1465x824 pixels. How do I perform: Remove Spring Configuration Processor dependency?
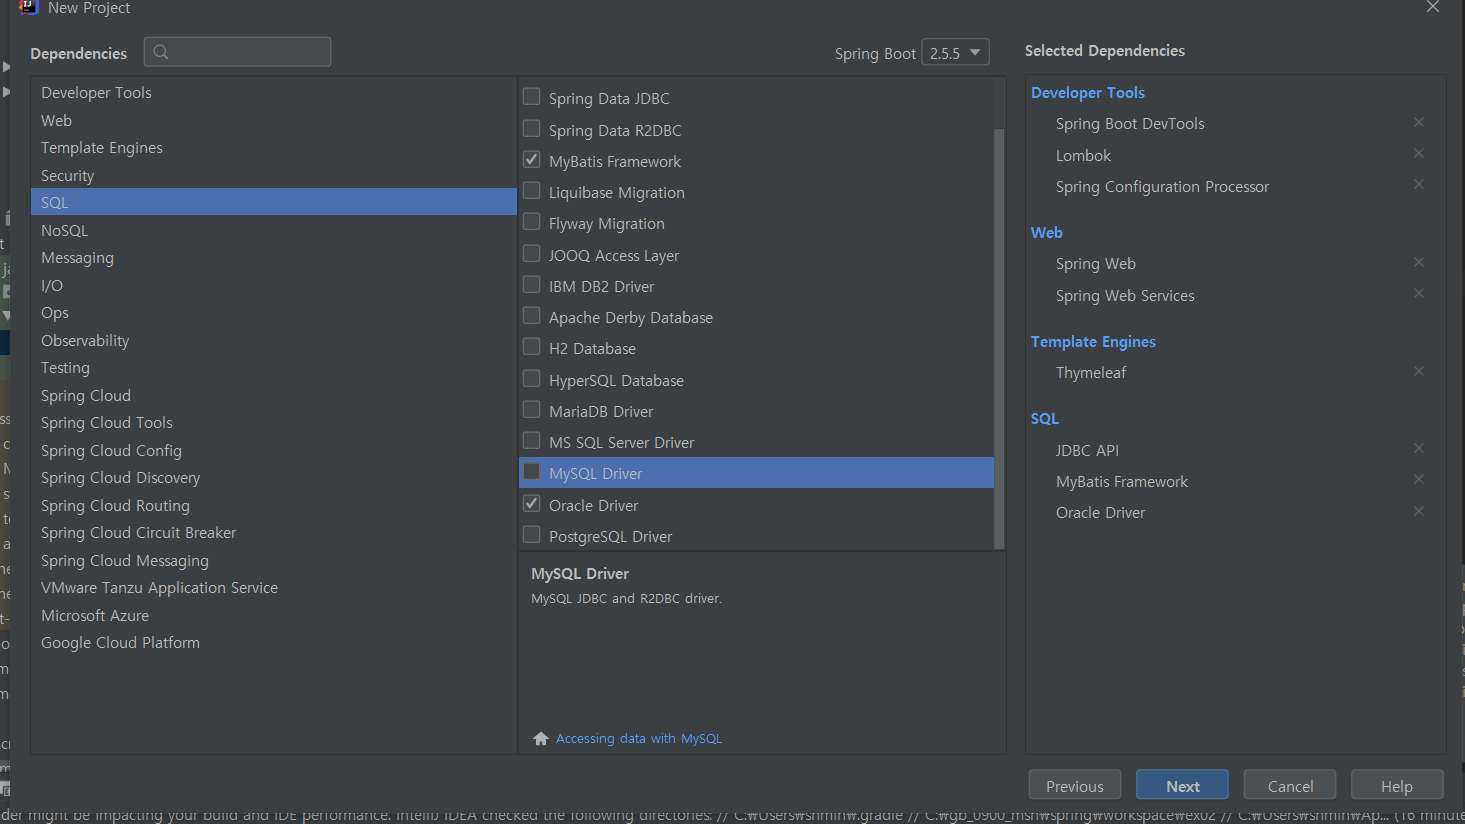pos(1418,184)
